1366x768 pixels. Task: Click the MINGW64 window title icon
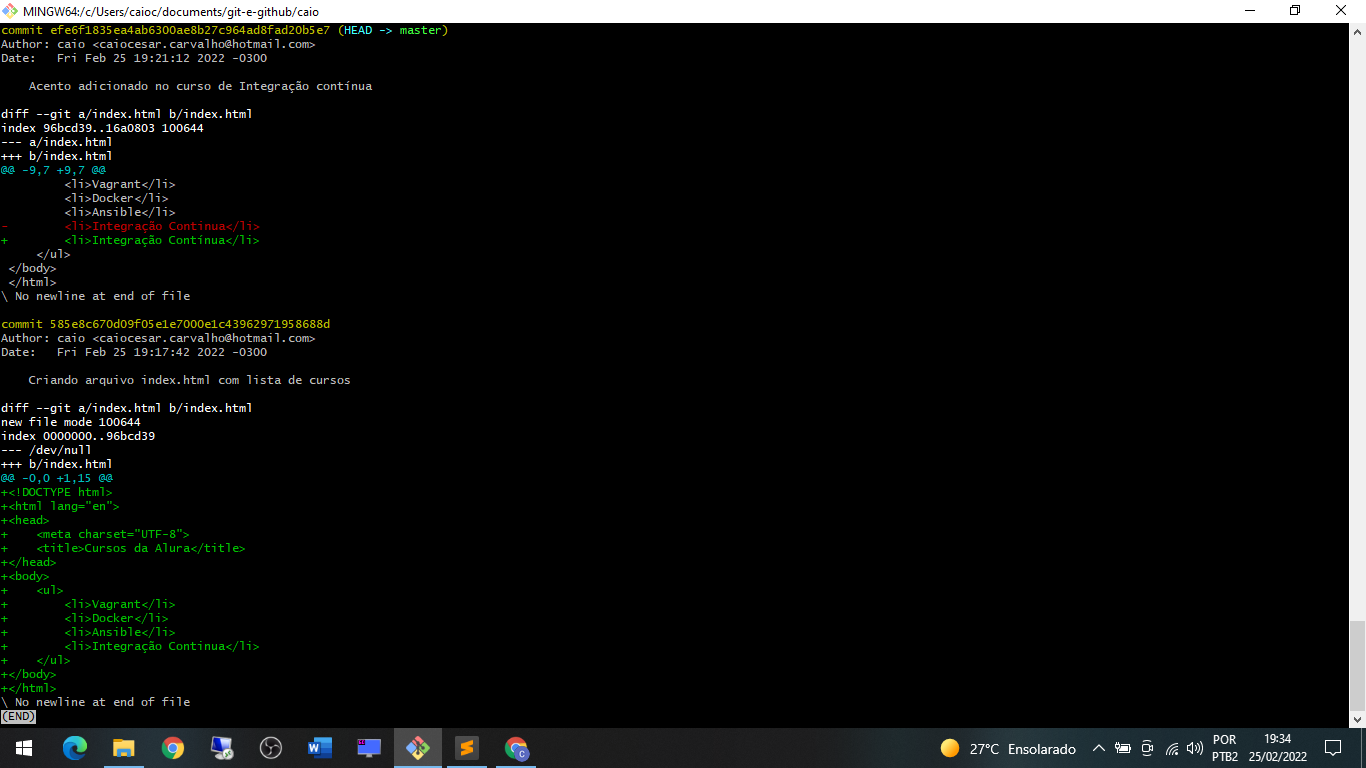pyautogui.click(x=11, y=11)
